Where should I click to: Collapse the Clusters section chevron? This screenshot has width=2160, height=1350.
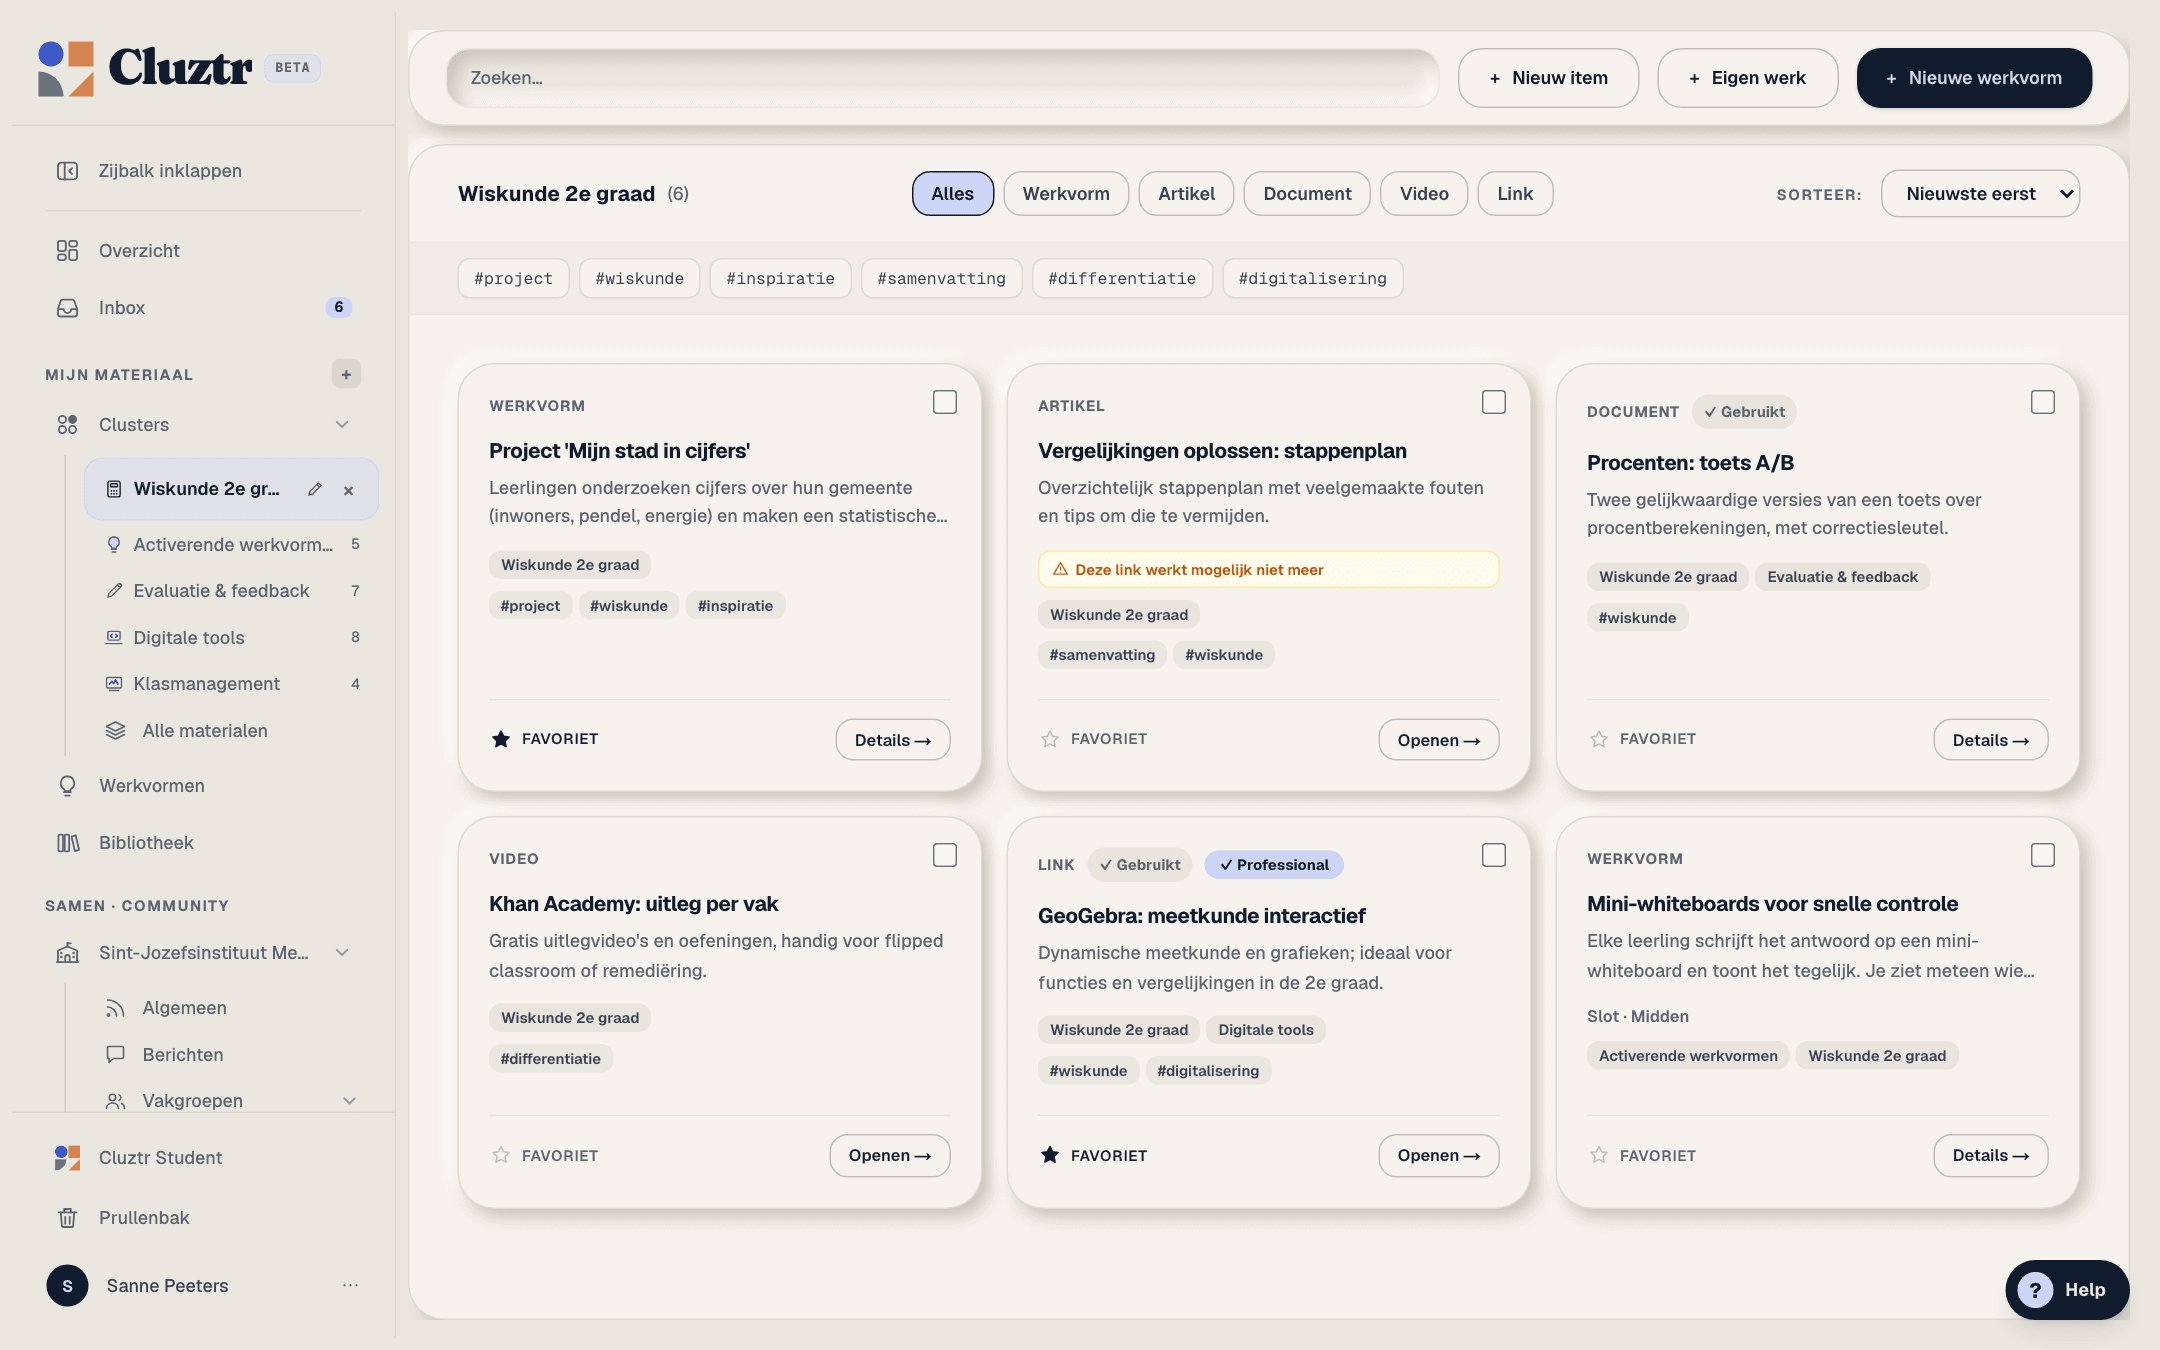click(x=342, y=425)
